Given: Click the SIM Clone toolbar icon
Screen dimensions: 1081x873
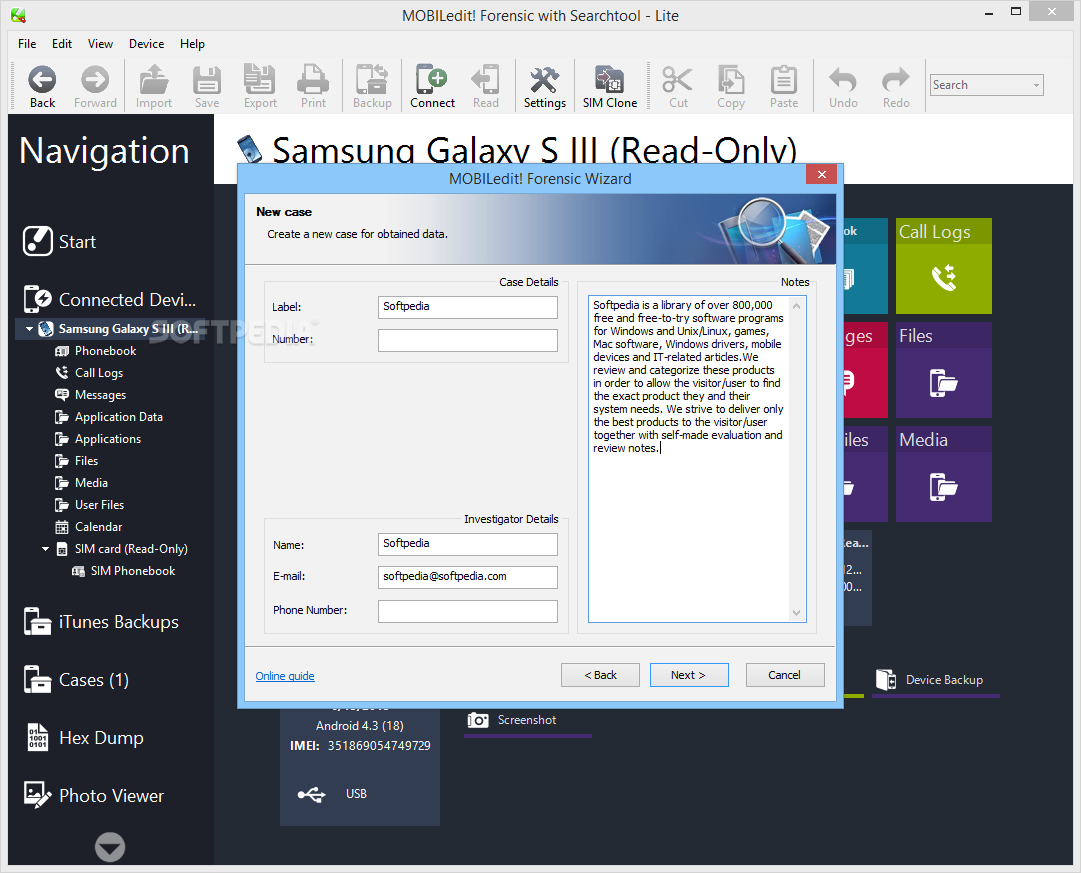Looking at the screenshot, I should 609,86.
